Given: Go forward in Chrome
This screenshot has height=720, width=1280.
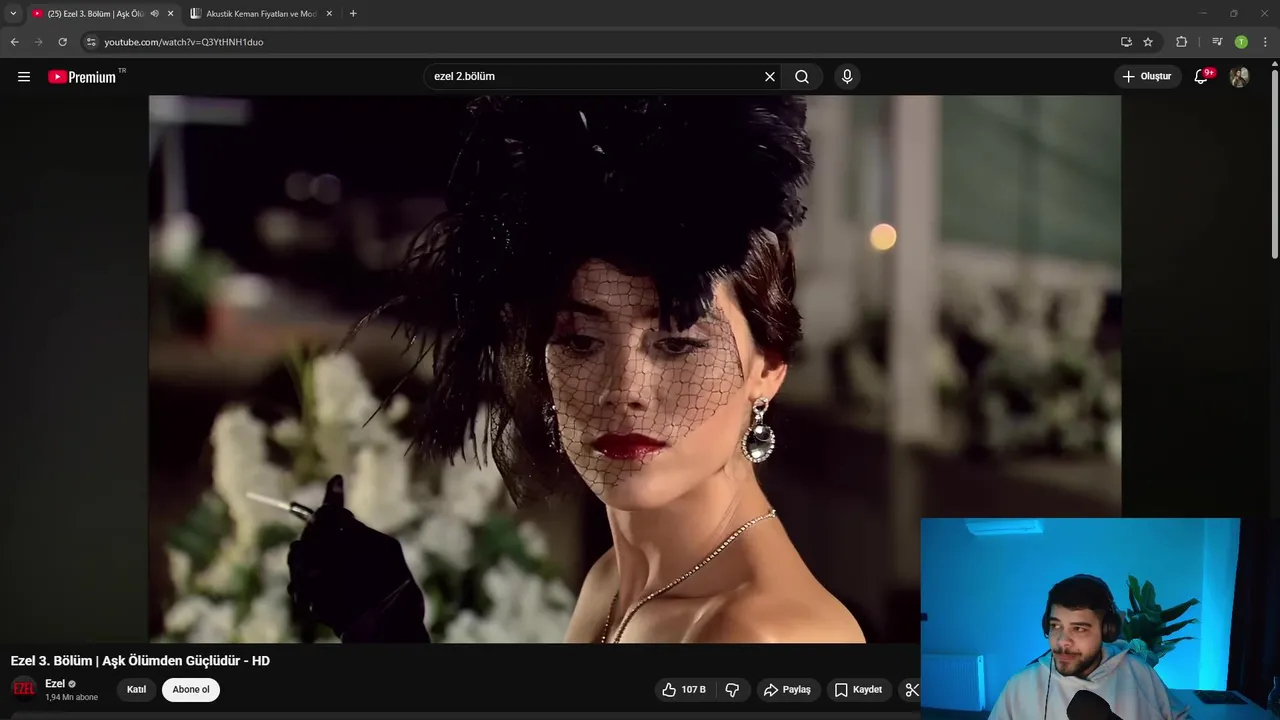Looking at the screenshot, I should coord(39,42).
